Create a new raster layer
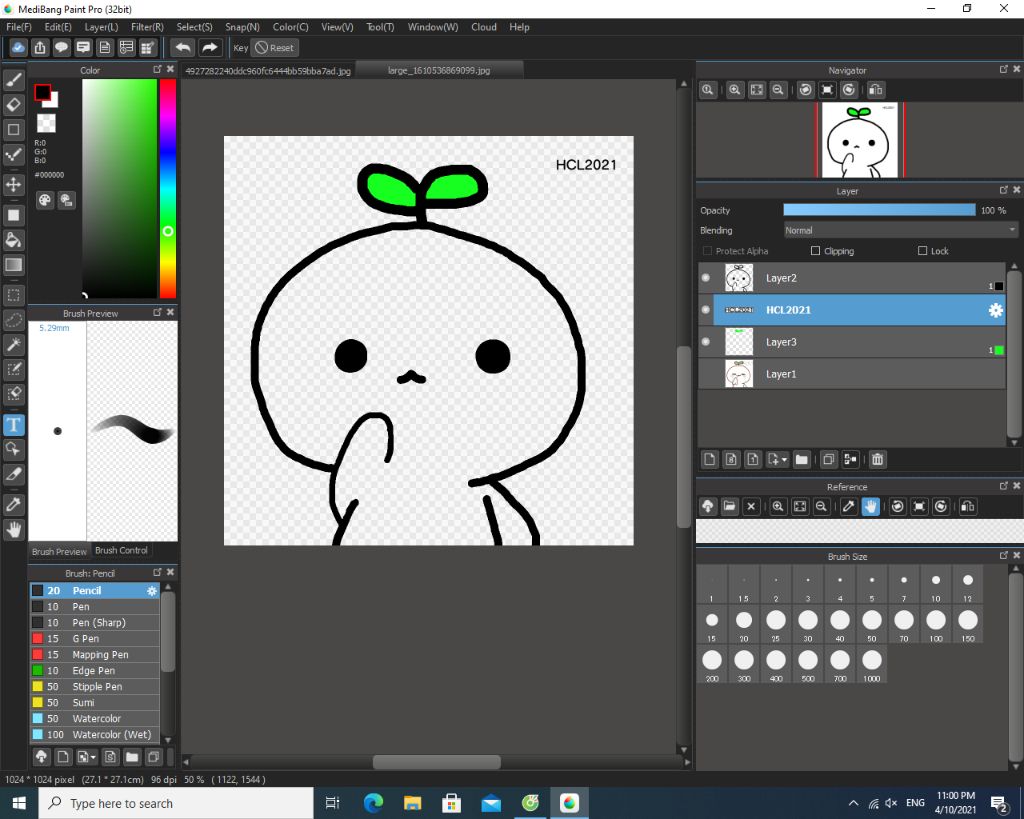This screenshot has width=1024, height=819. (710, 460)
